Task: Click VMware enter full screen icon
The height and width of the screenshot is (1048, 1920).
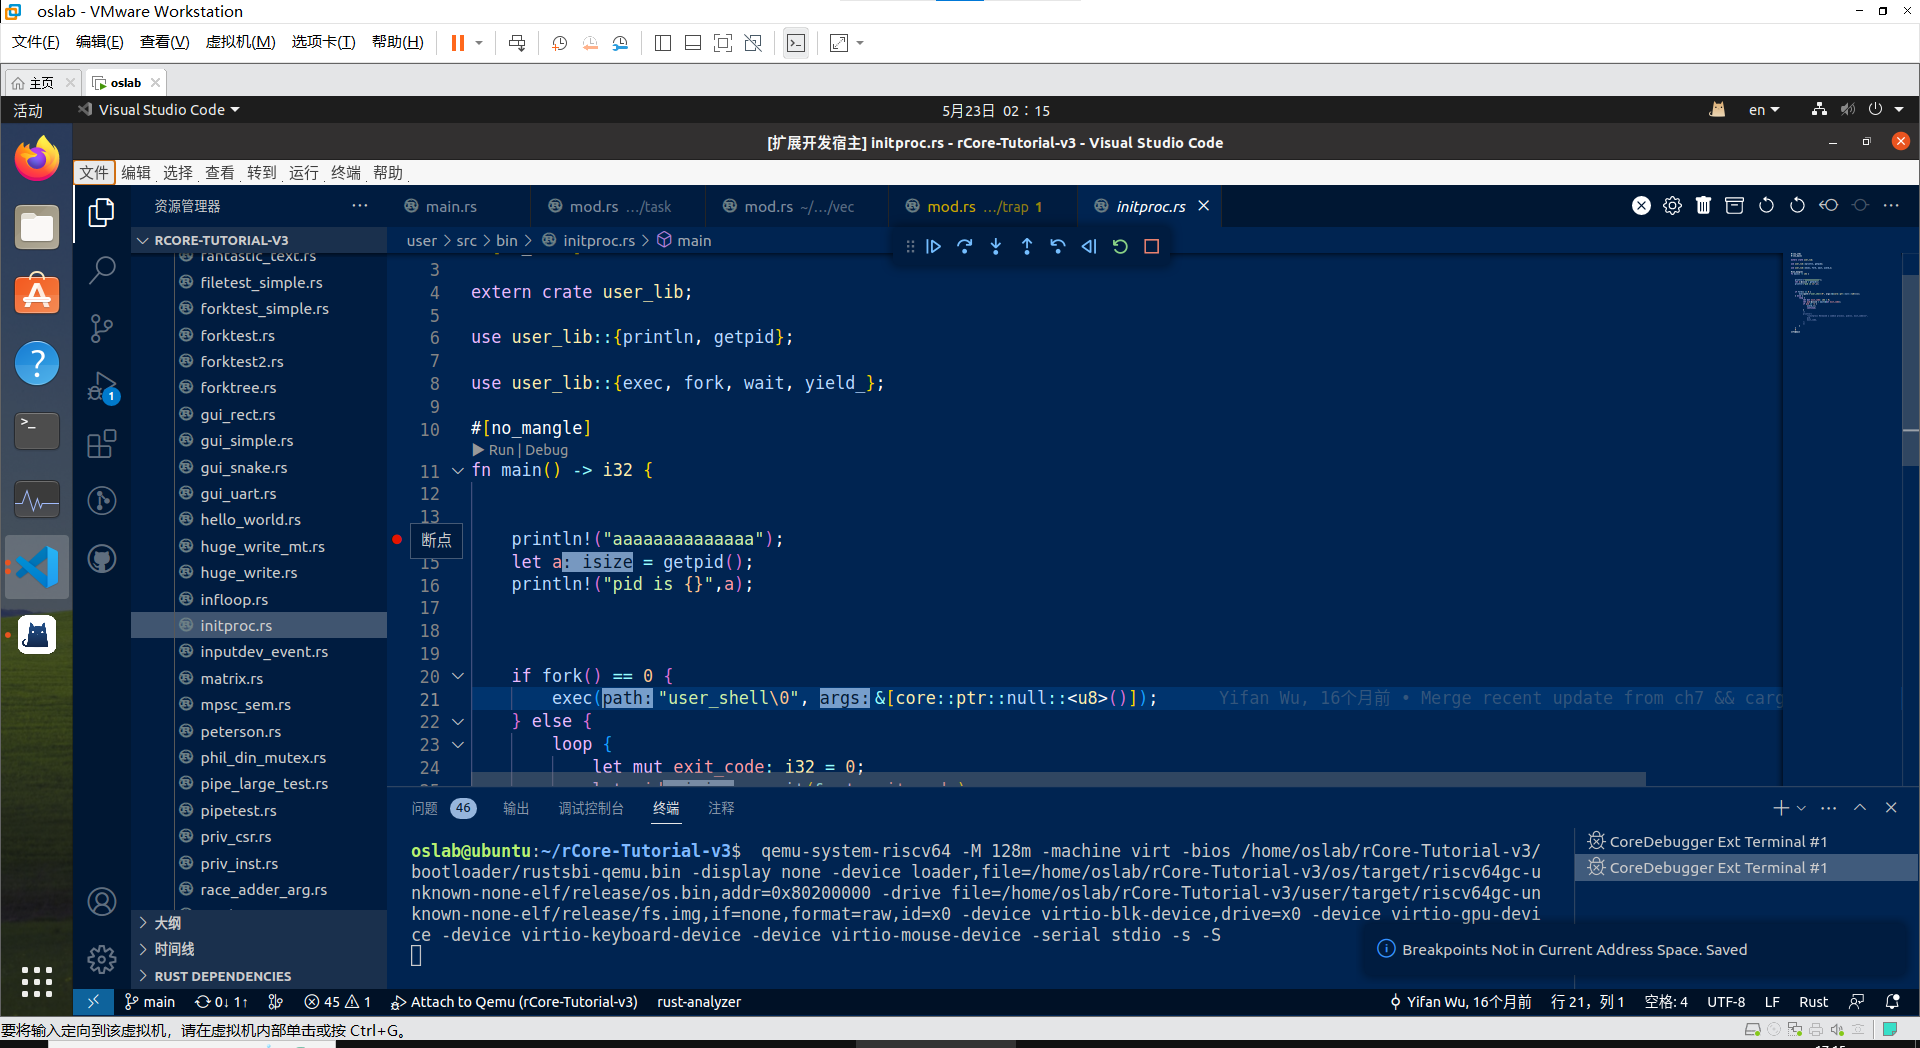Action: [723, 43]
